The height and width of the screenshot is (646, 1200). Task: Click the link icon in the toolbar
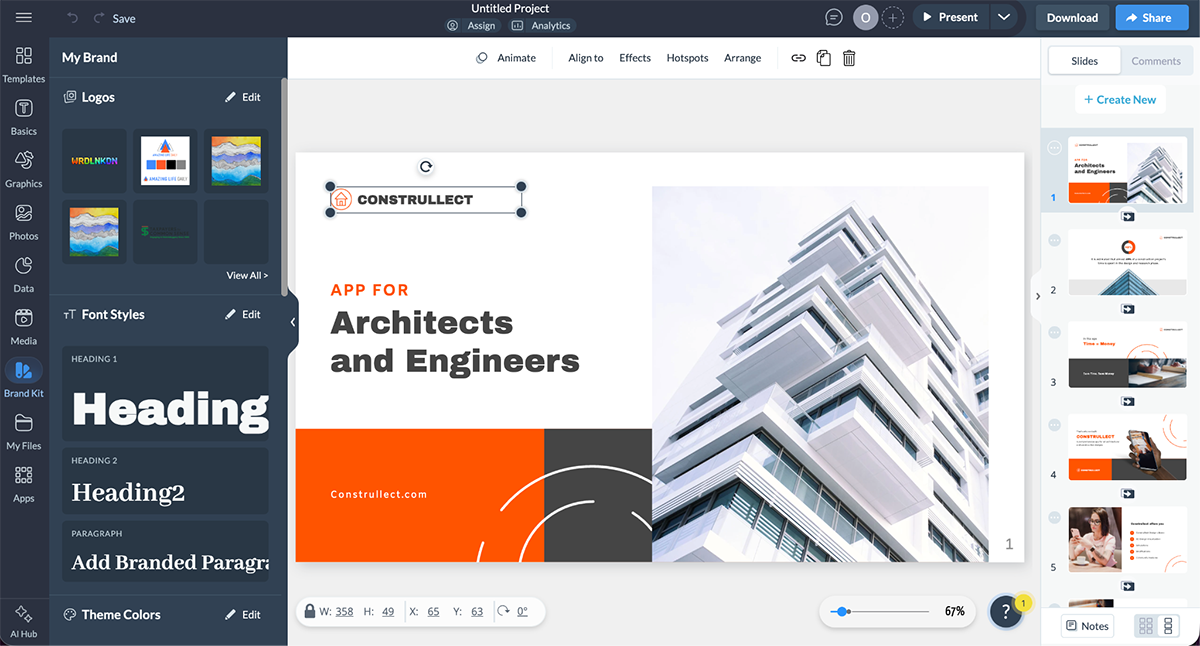pos(798,58)
